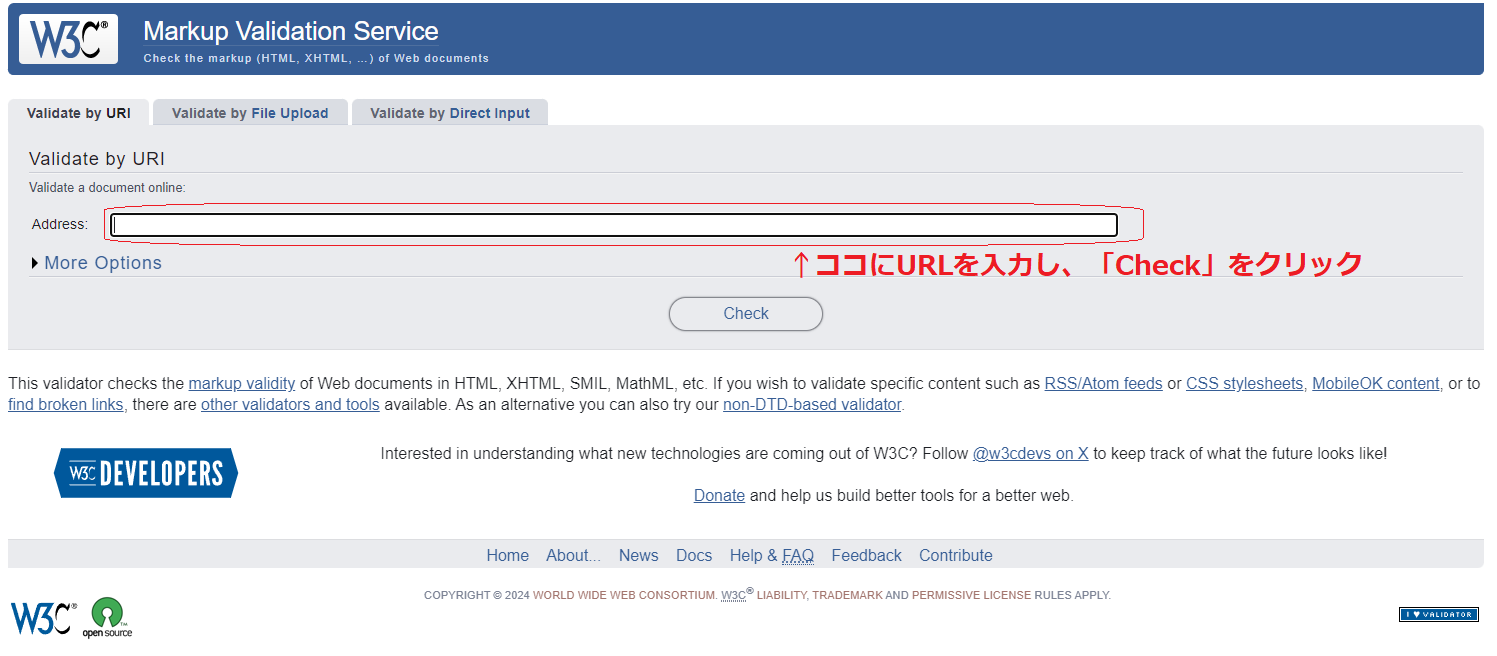
Task: Click the MobileOK content link
Action: 1375,383
